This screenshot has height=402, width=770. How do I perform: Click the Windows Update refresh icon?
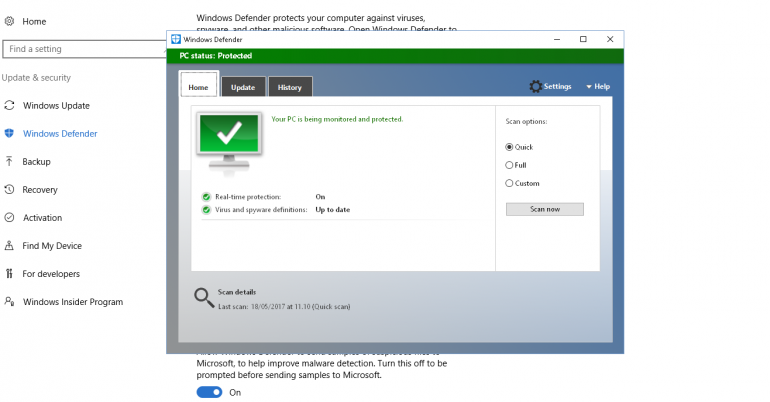click(x=10, y=105)
